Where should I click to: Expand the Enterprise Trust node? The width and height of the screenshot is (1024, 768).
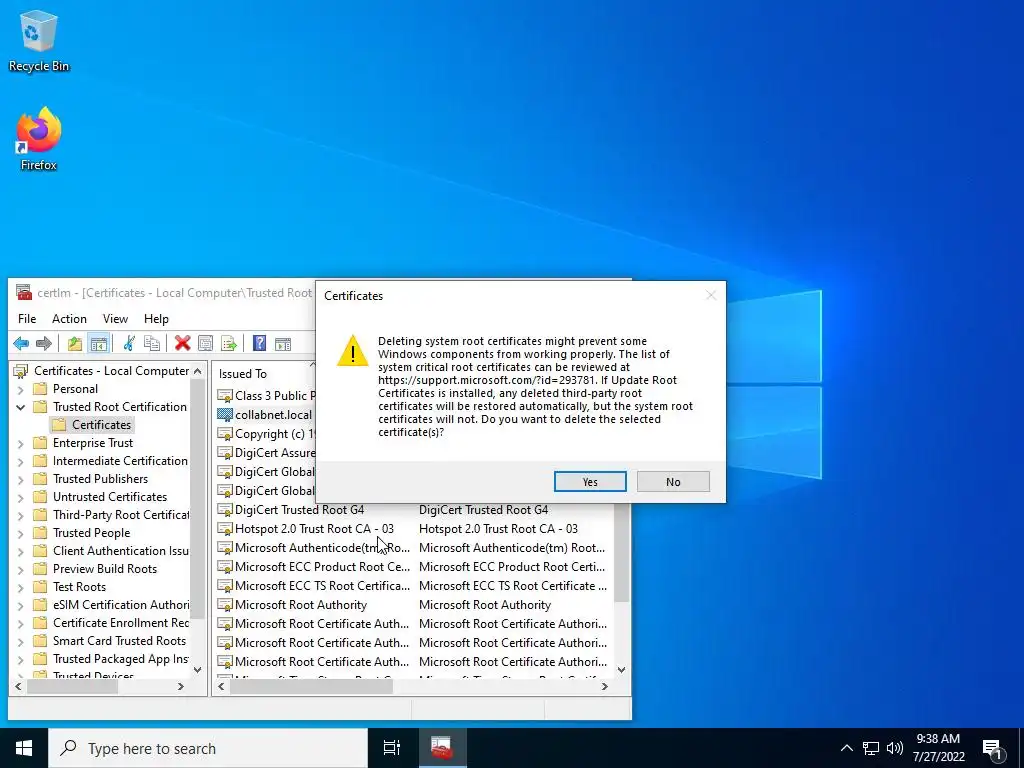[x=20, y=443]
